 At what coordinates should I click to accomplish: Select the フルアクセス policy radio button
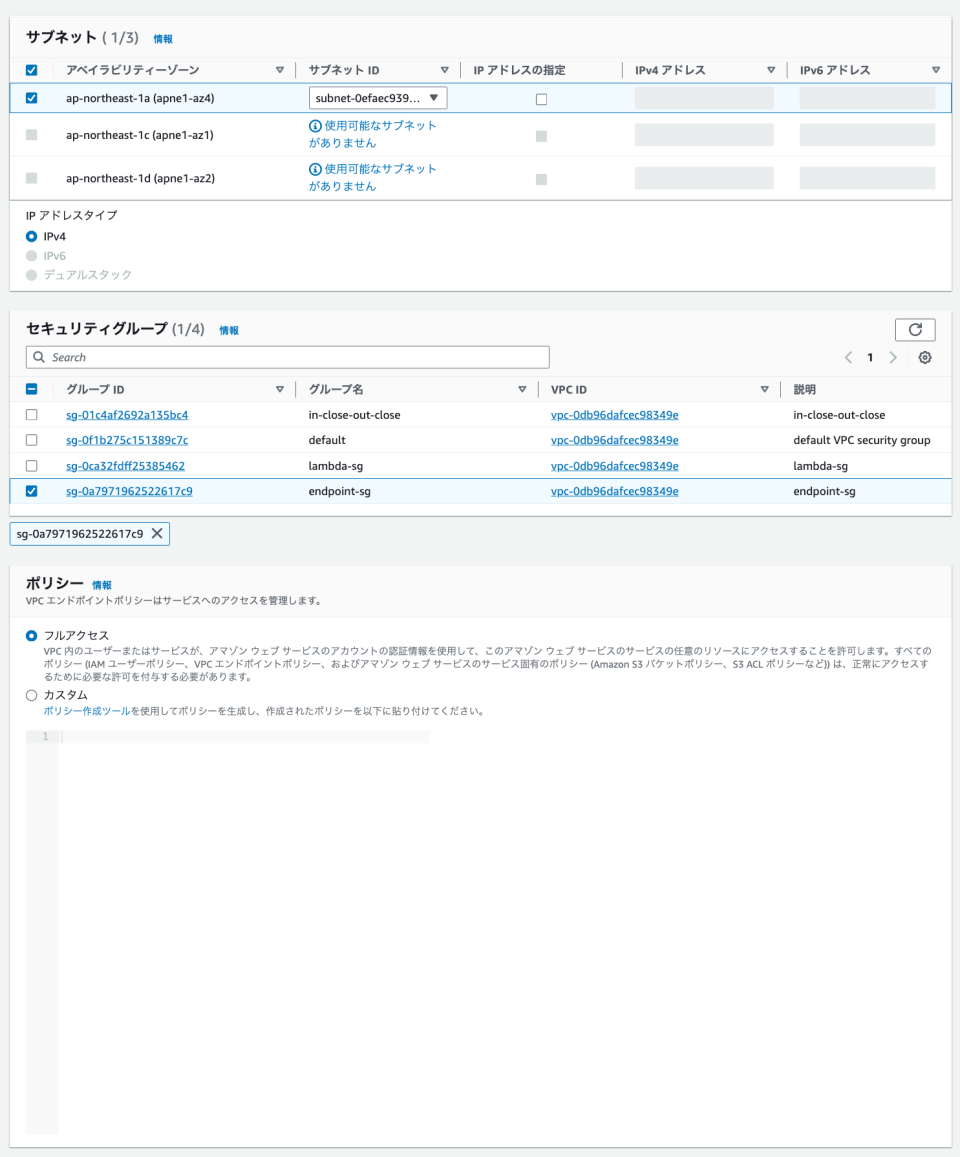[x=32, y=636]
